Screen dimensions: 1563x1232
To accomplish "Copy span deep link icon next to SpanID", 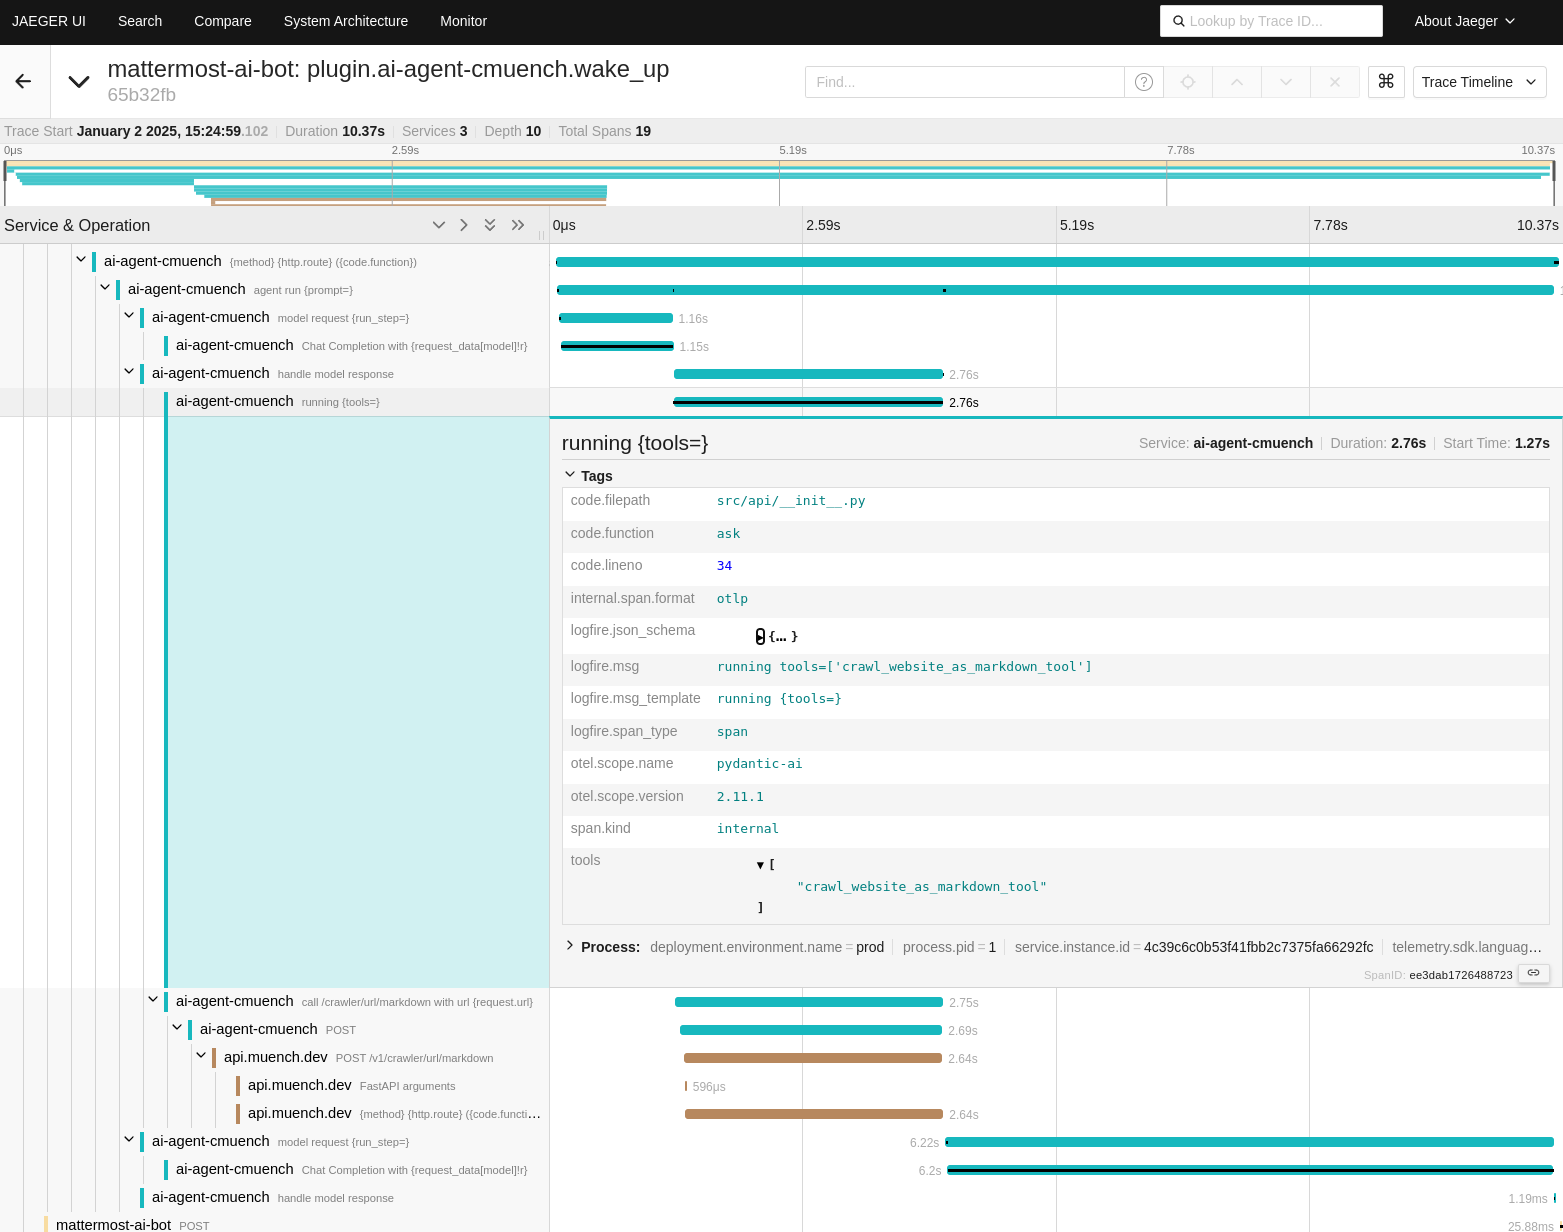I will (1534, 973).
